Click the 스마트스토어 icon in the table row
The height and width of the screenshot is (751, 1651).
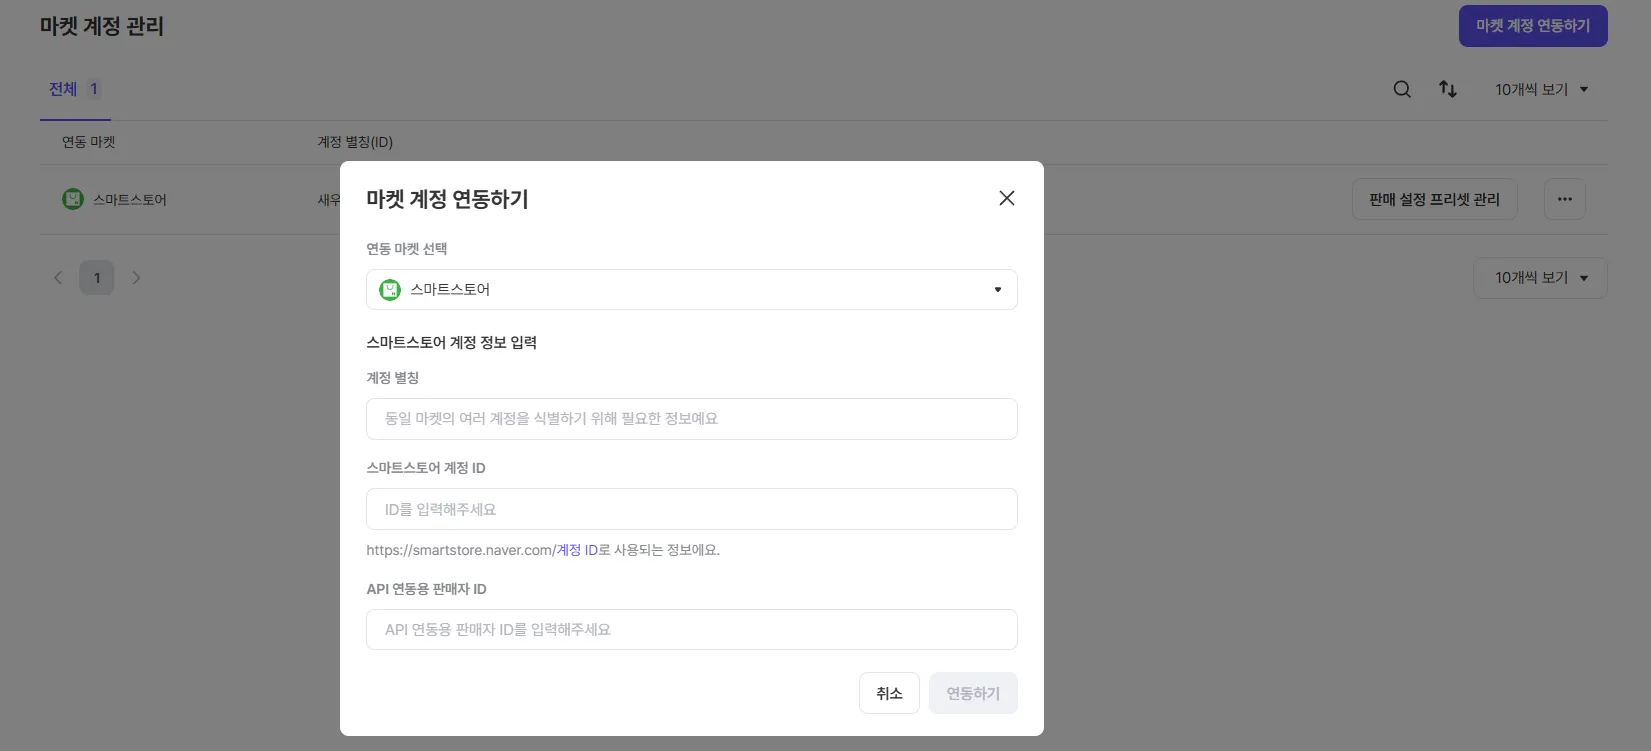[x=73, y=199]
